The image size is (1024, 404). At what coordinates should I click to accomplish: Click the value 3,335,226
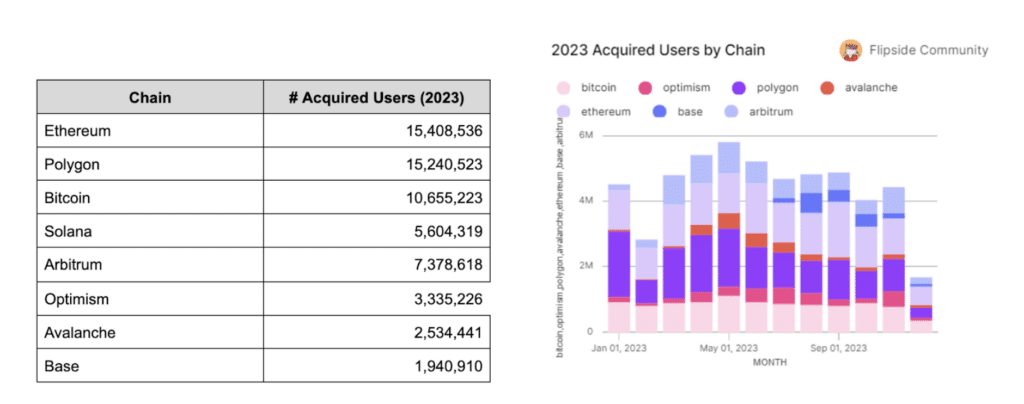pos(447,299)
